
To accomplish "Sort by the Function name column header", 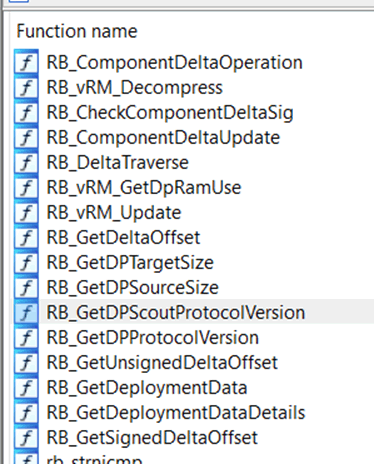I will pos(77,31).
